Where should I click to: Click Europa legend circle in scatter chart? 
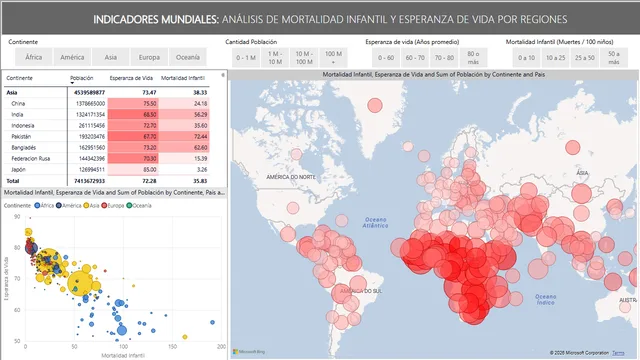pyautogui.click(x=104, y=205)
